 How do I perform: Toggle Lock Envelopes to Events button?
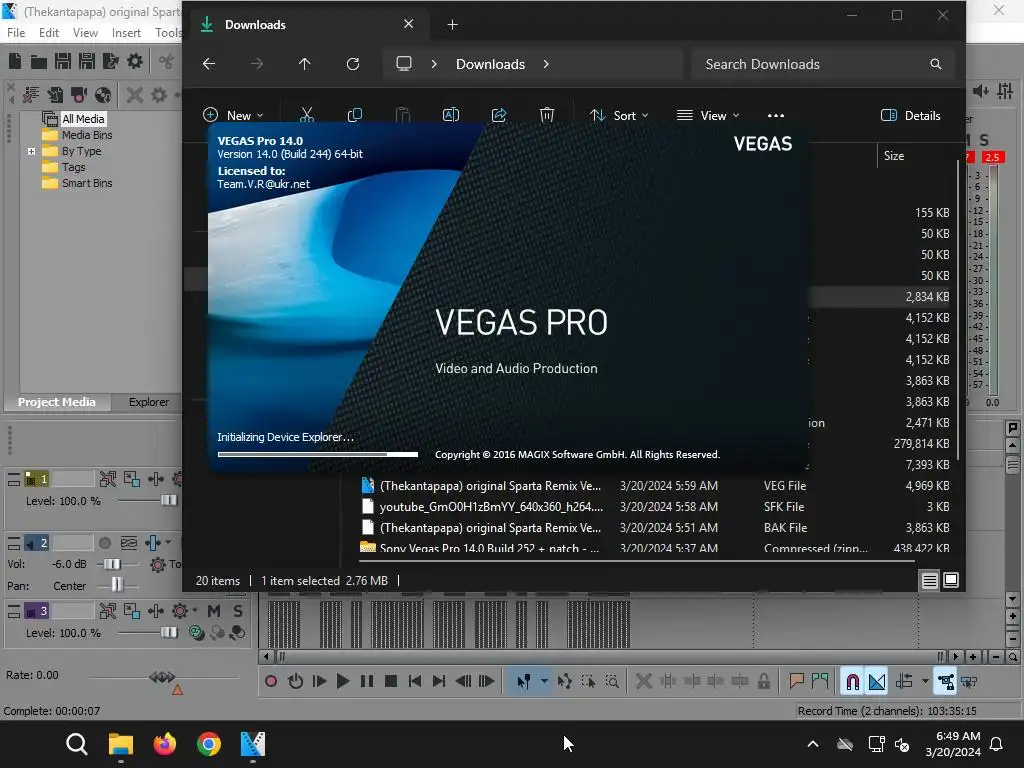(x=946, y=682)
